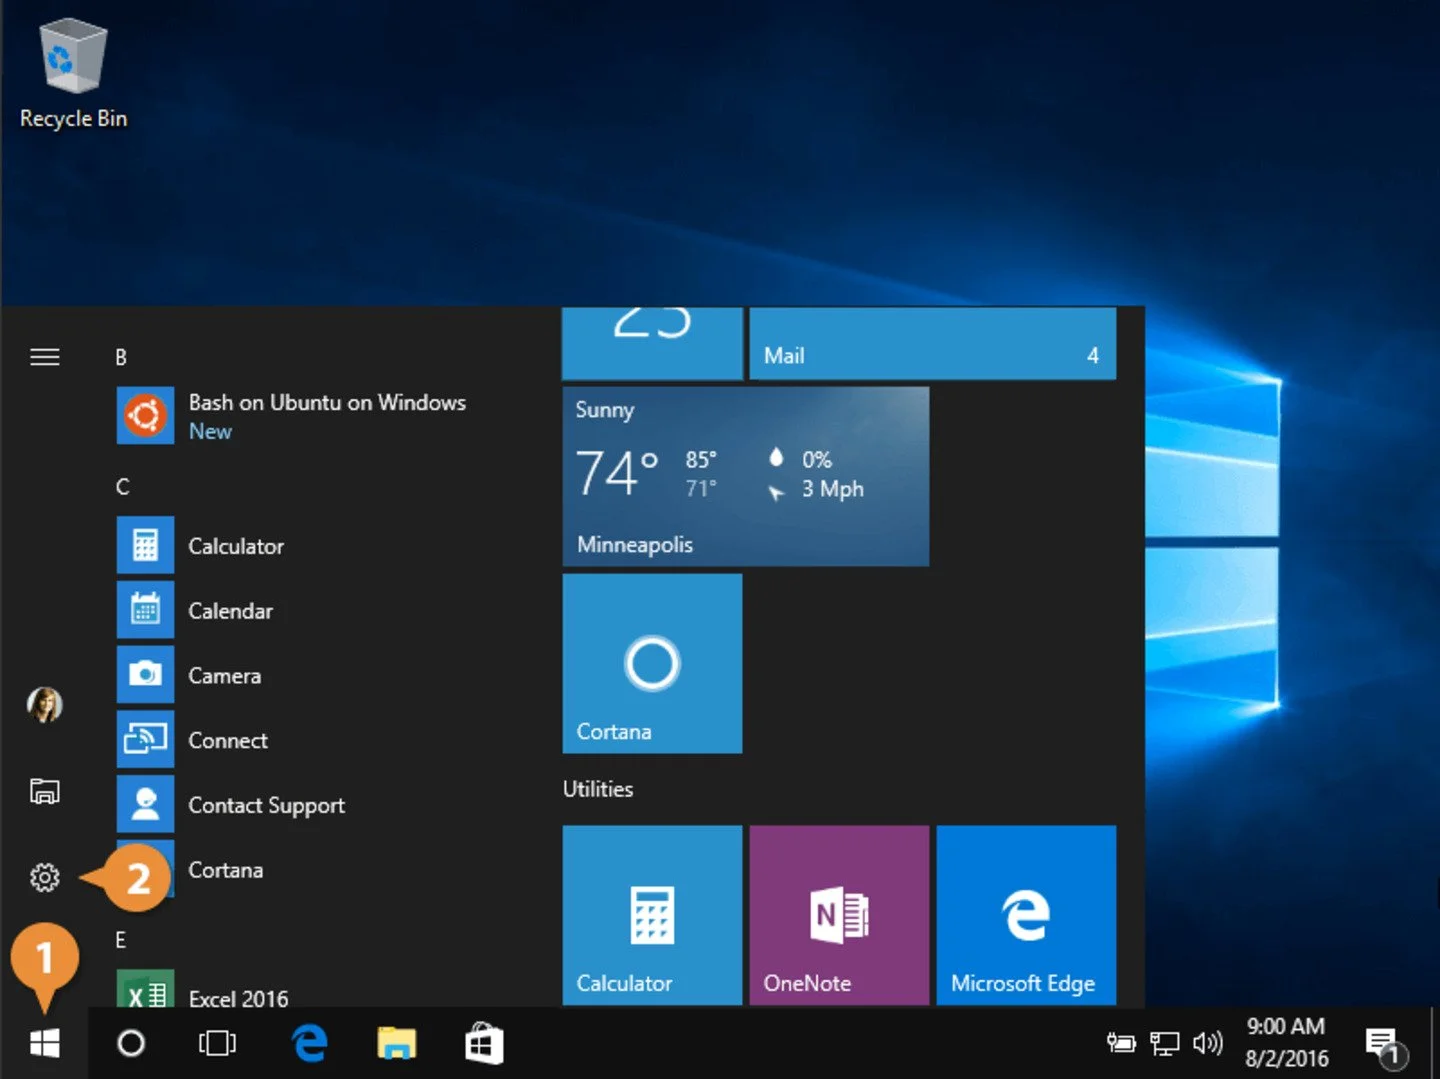
Task: Open the Microsoft Edge tile
Action: coord(1026,915)
